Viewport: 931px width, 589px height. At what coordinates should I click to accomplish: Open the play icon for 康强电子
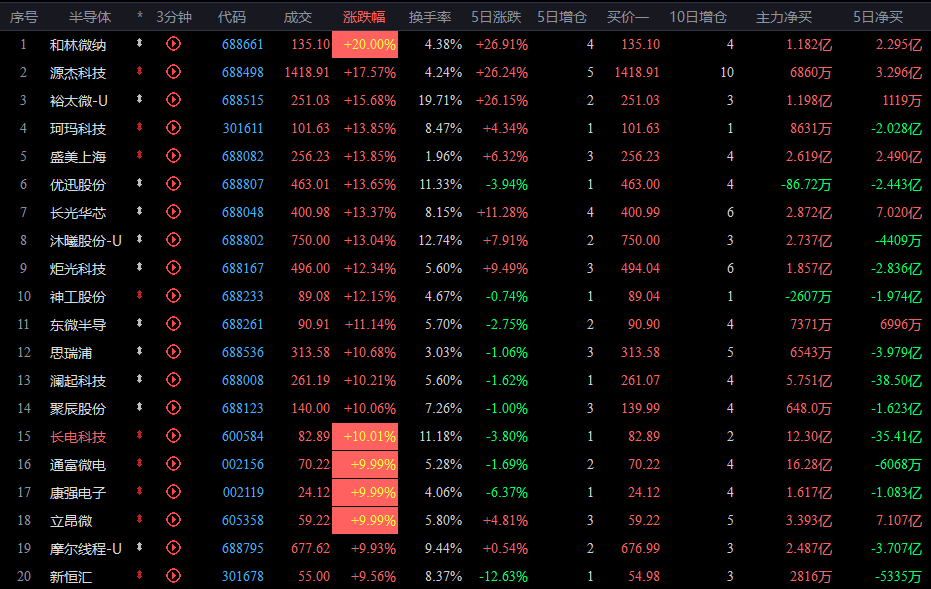point(173,492)
